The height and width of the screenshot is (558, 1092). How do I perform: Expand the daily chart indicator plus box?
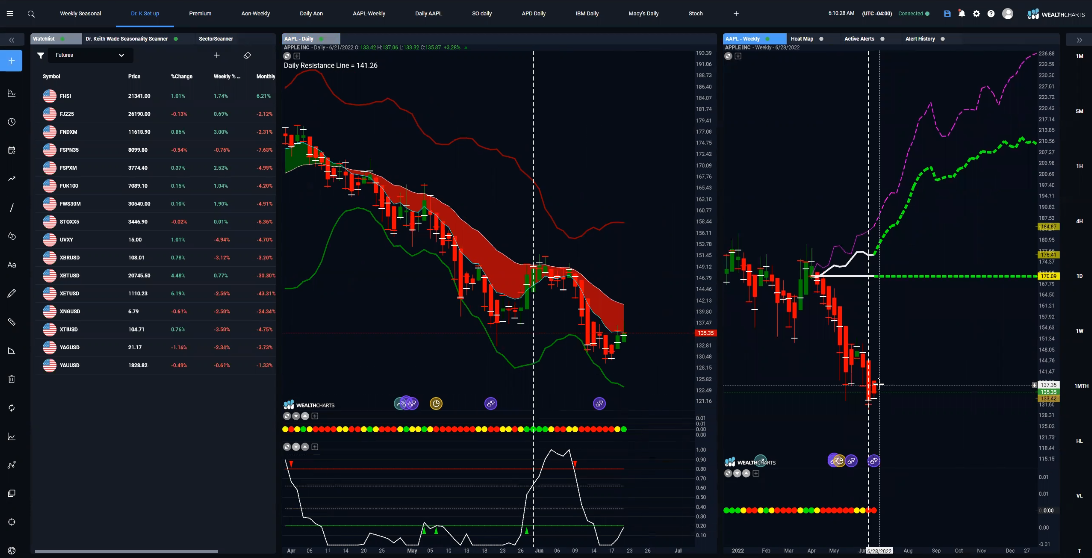(295, 56)
